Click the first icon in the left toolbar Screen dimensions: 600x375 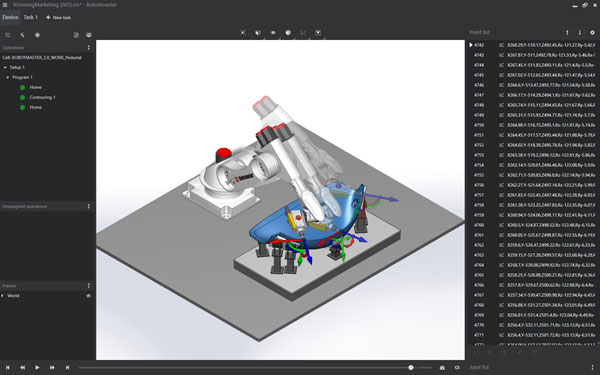[8, 35]
